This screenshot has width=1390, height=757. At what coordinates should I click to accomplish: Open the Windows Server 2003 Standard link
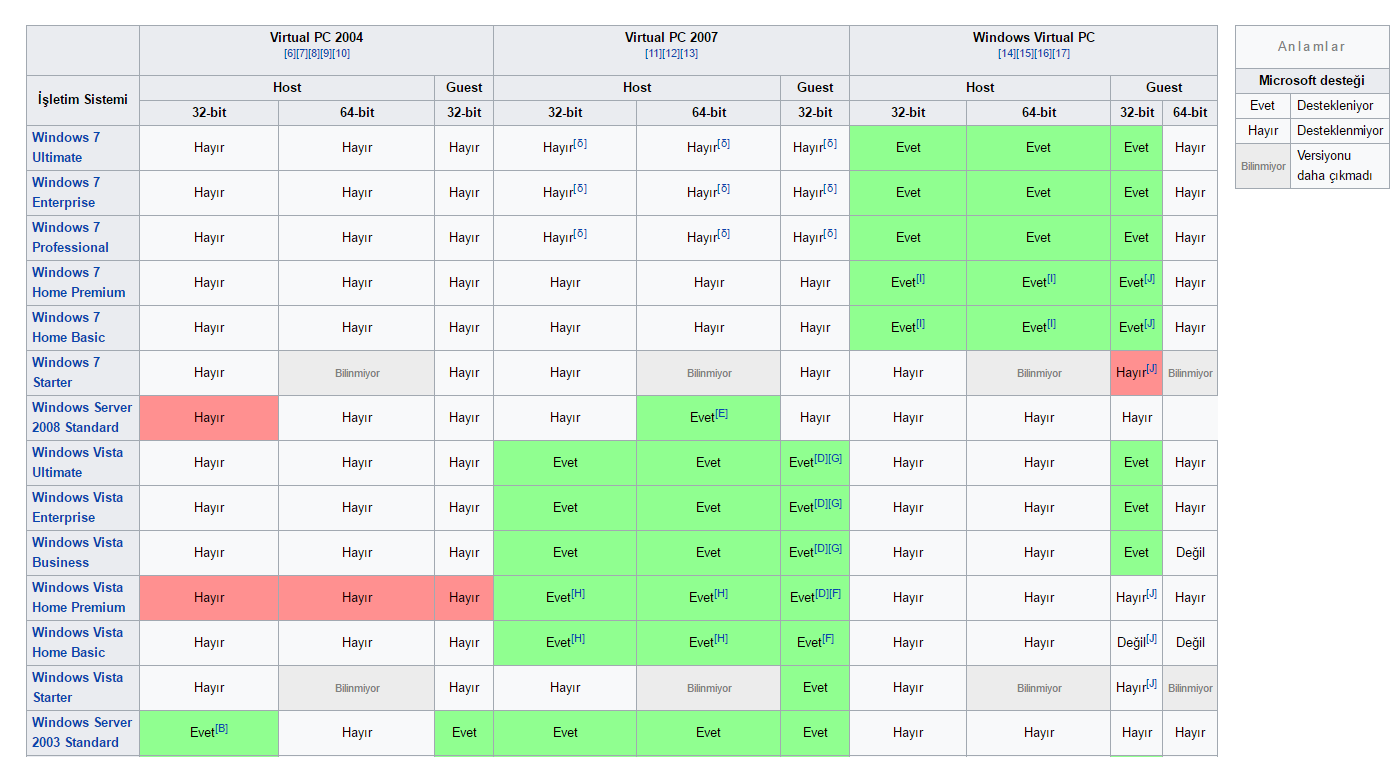click(82, 732)
